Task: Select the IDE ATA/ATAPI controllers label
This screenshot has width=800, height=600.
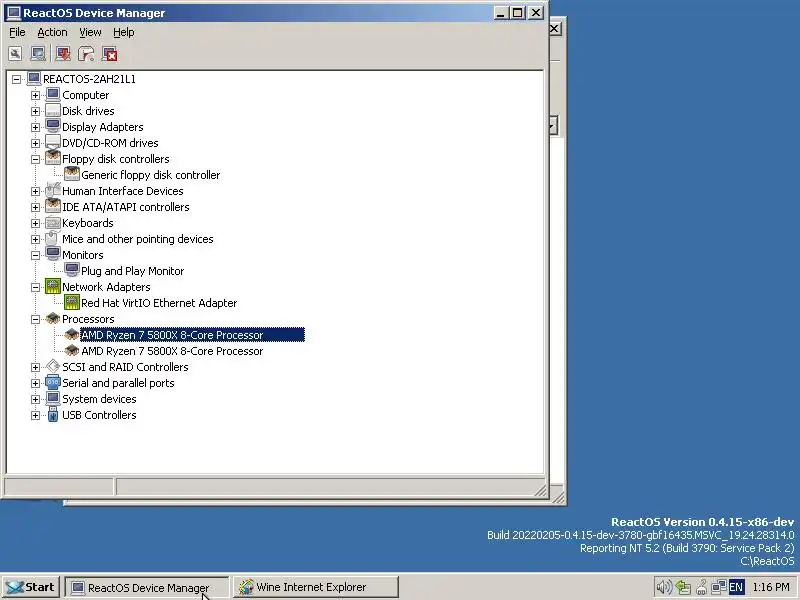Action: pos(126,207)
